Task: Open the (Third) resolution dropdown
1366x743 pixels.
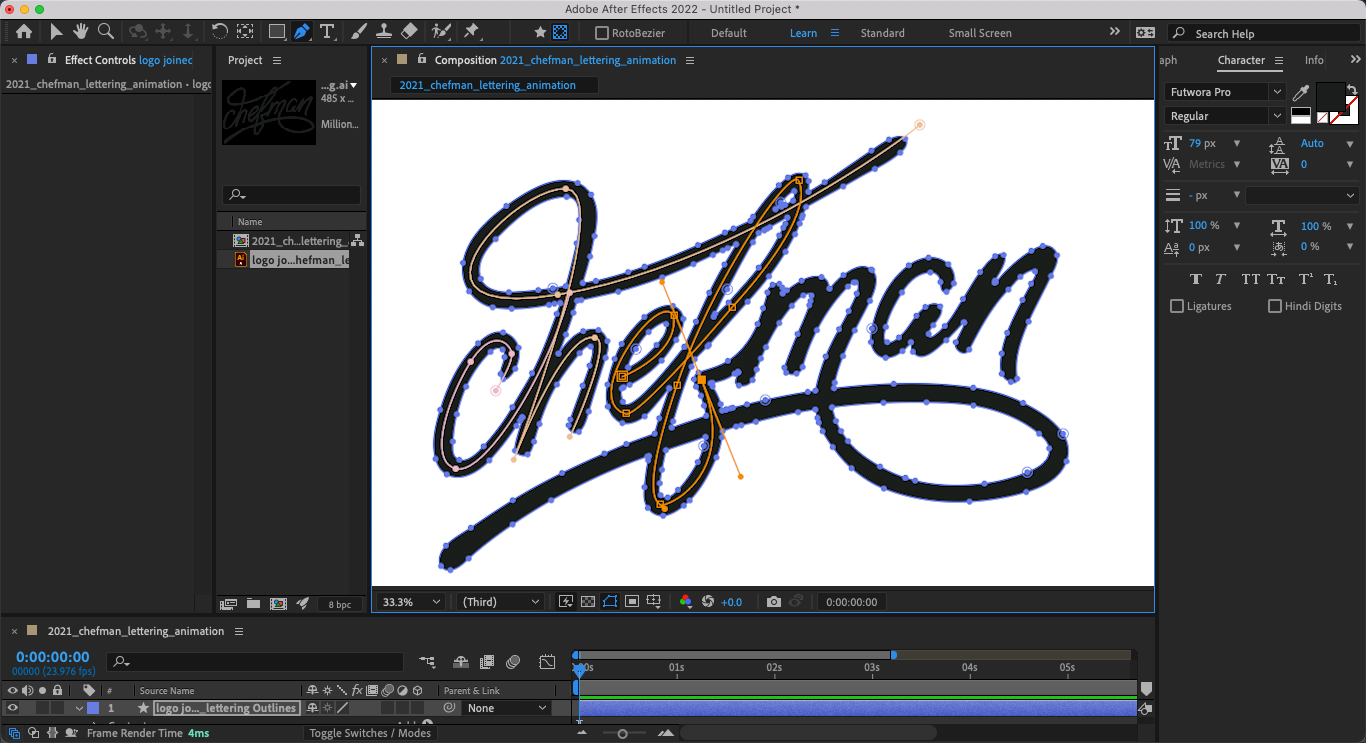Action: tap(500, 602)
